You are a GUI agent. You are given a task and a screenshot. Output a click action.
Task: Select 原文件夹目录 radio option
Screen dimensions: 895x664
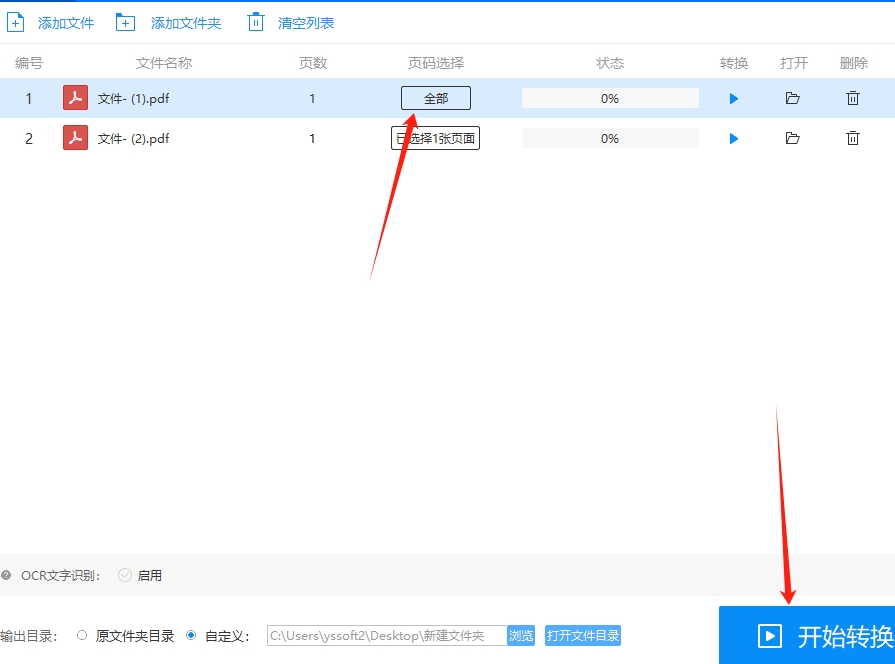tap(82, 635)
